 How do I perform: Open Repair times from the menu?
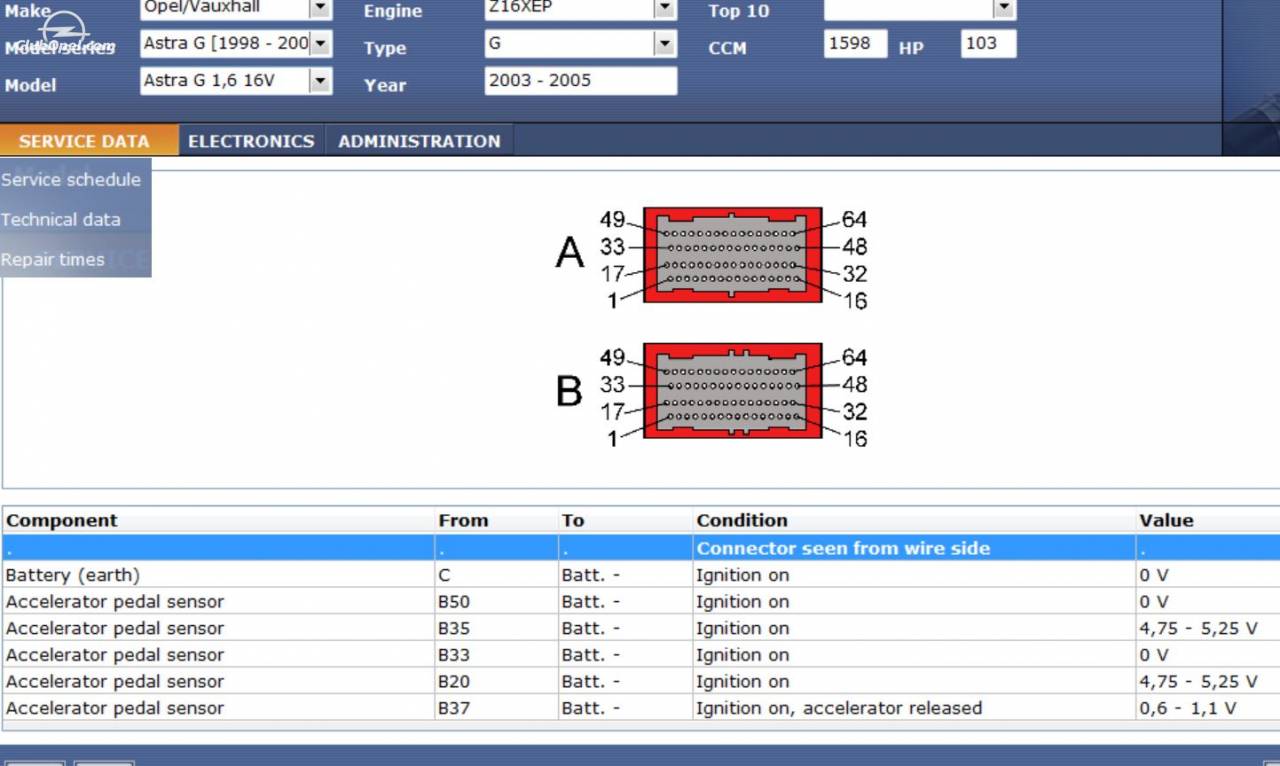[x=53, y=260]
